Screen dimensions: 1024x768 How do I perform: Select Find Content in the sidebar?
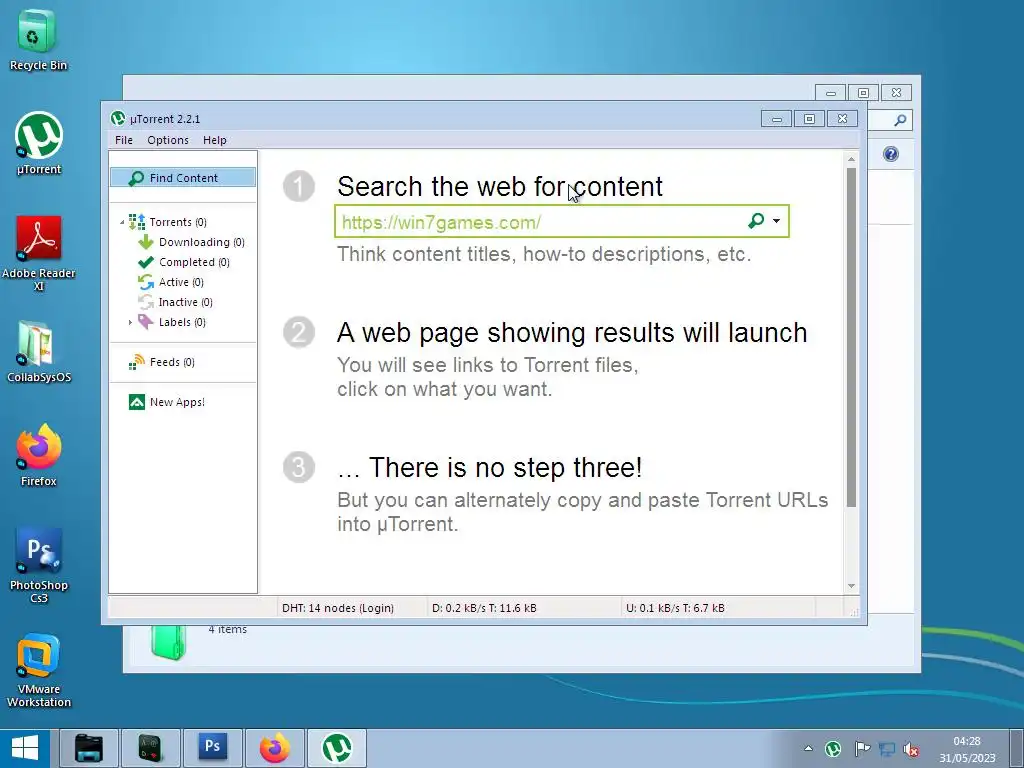click(x=183, y=178)
